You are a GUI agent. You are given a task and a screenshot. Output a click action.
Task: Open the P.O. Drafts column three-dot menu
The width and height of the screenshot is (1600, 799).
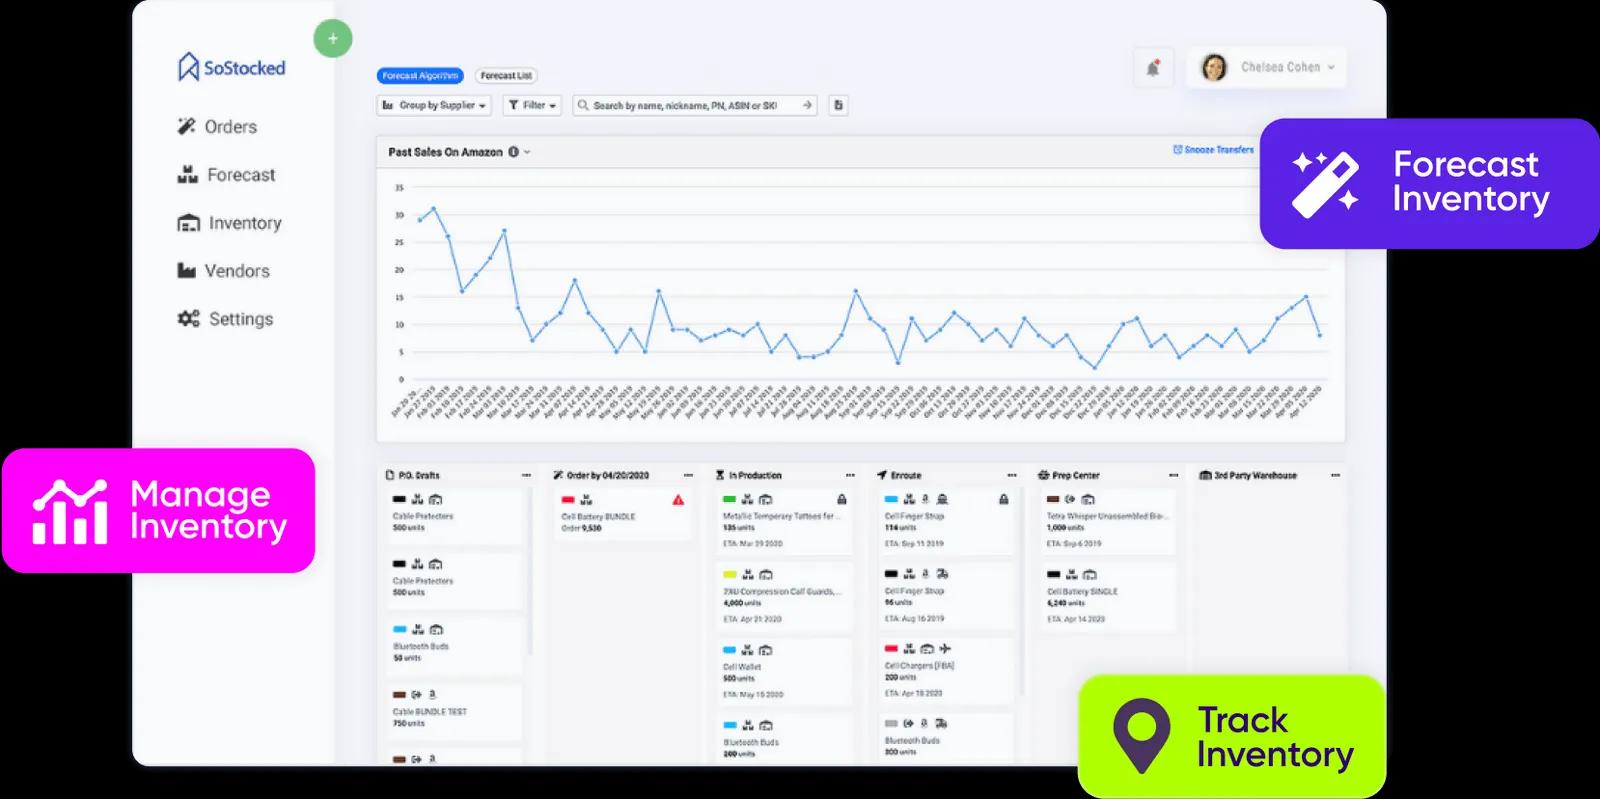[526, 475]
